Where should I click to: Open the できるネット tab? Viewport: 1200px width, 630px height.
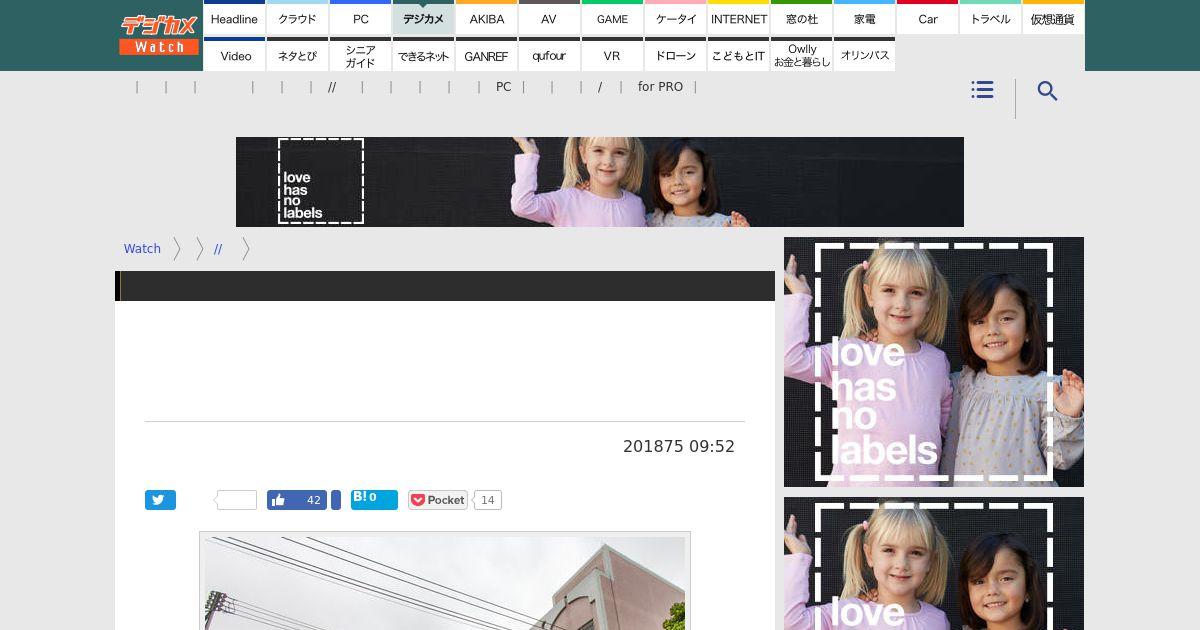coord(423,55)
